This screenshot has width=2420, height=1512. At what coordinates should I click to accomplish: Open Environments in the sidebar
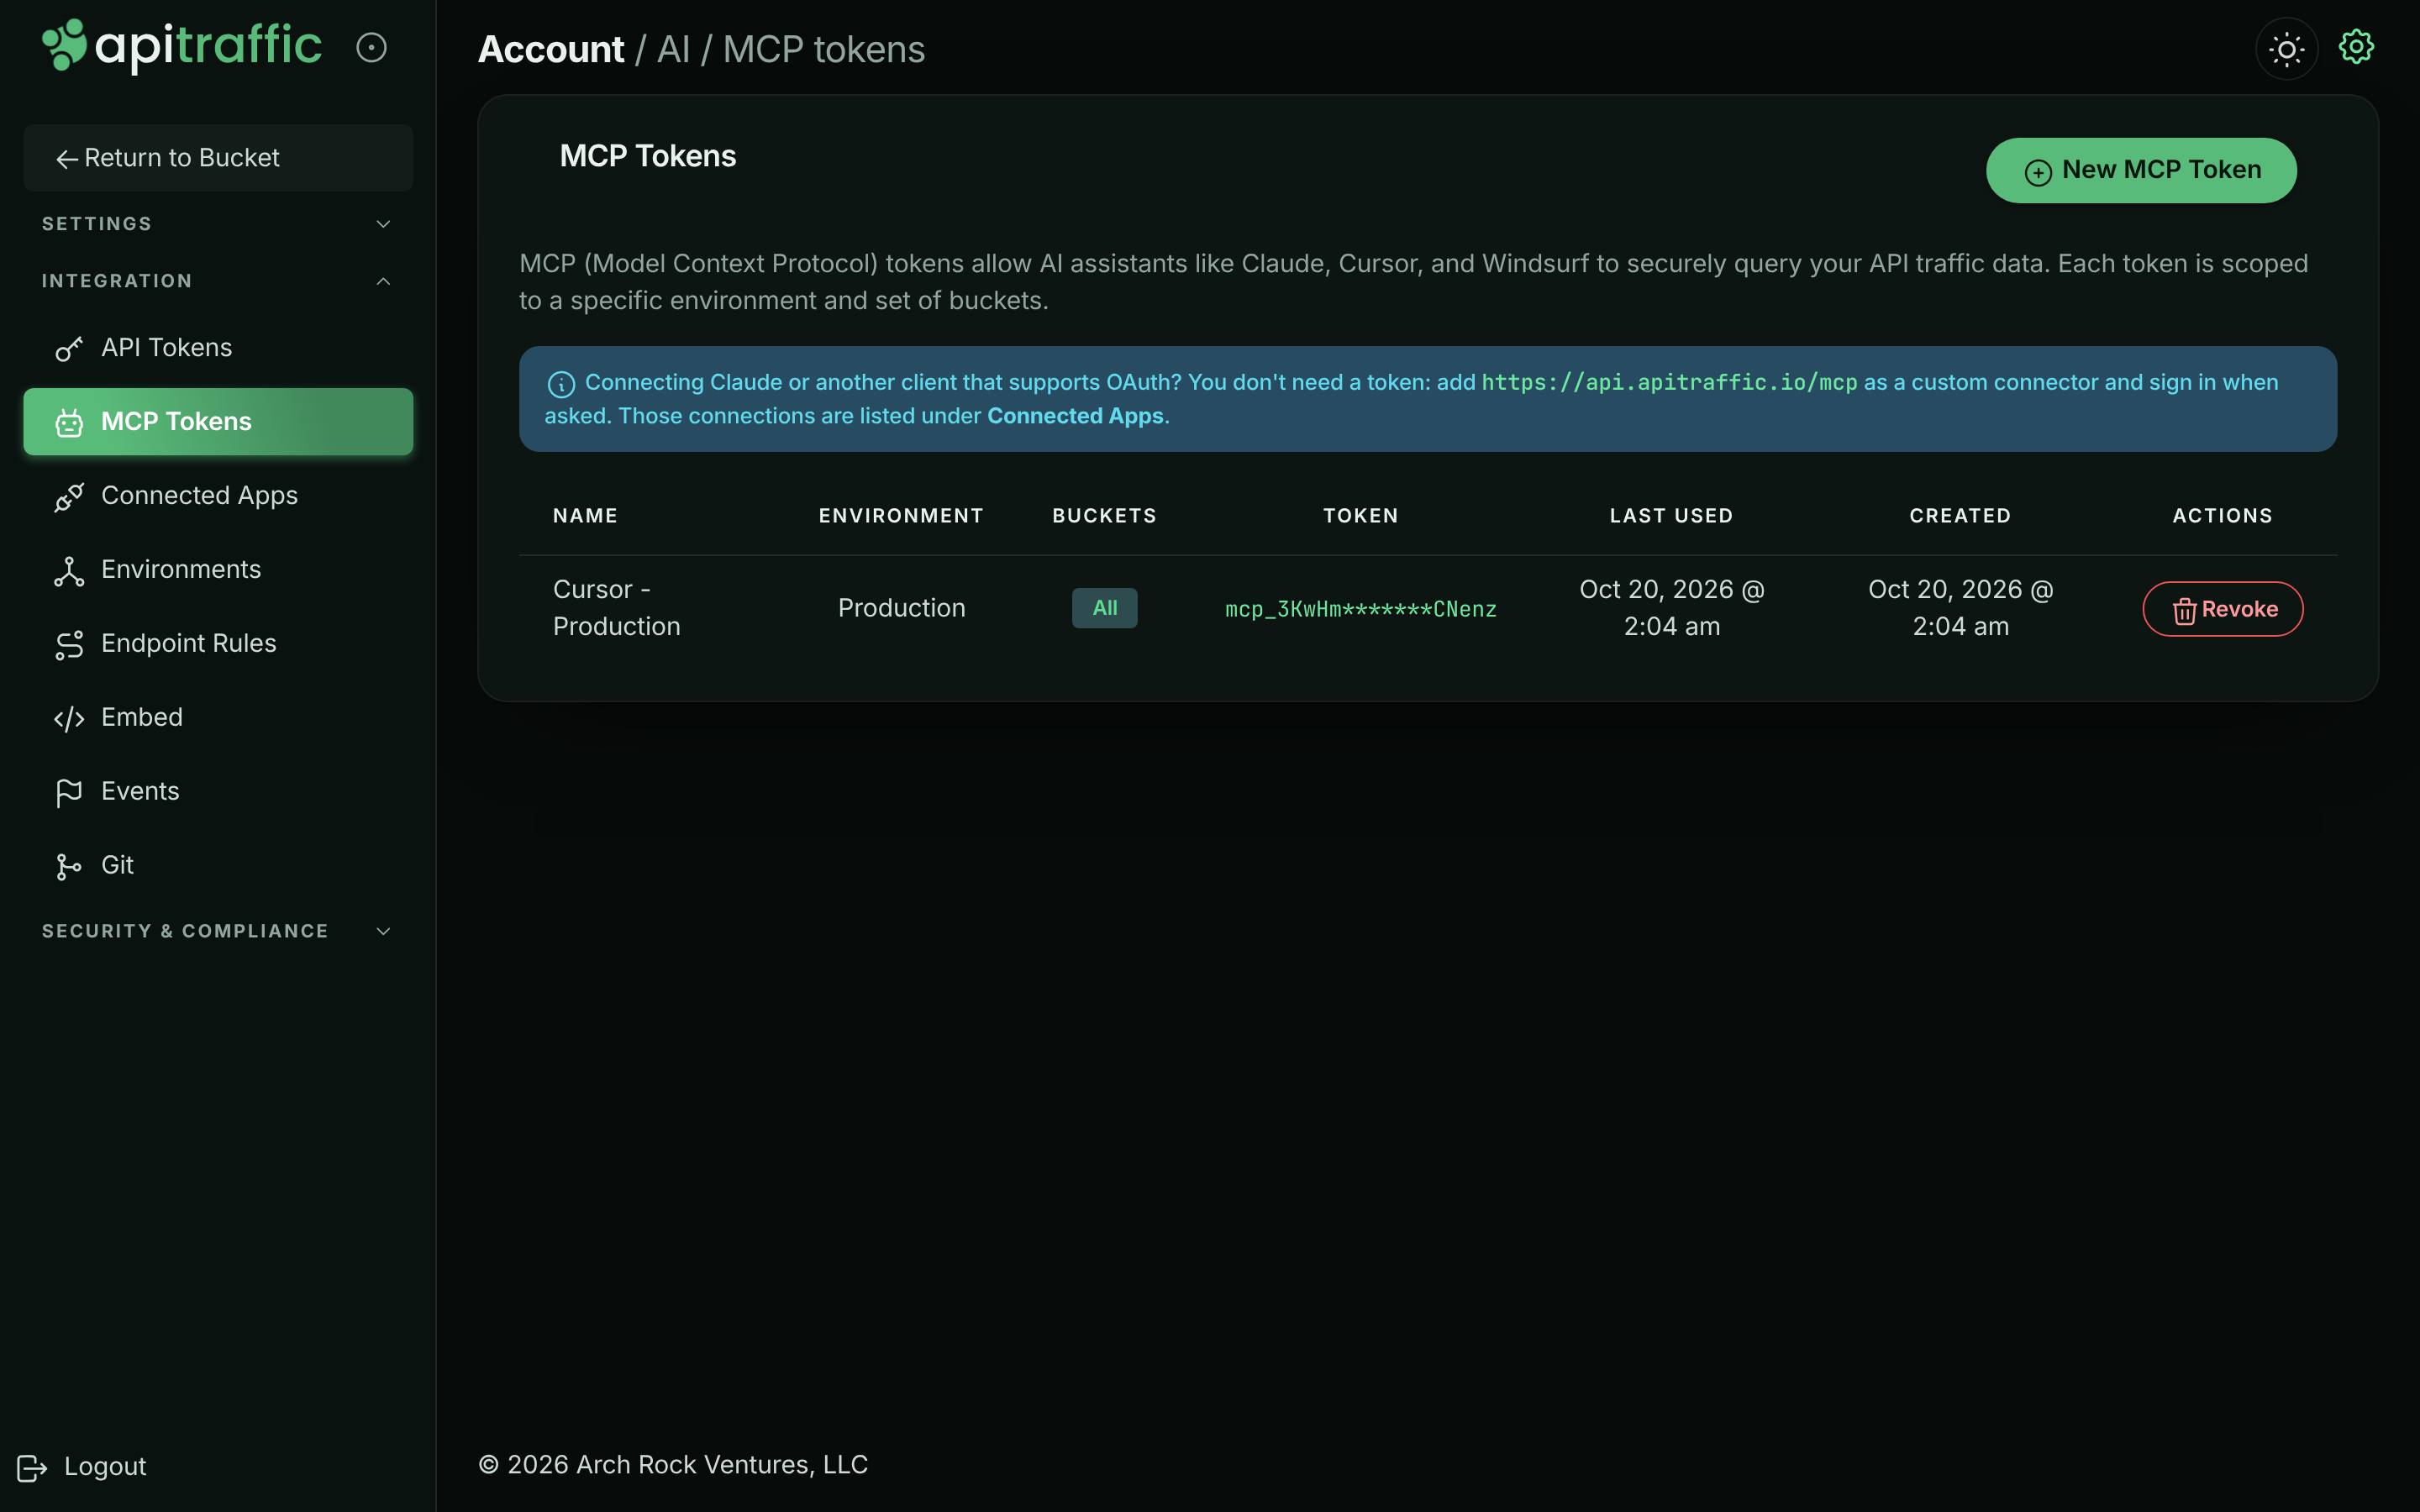(x=218, y=570)
